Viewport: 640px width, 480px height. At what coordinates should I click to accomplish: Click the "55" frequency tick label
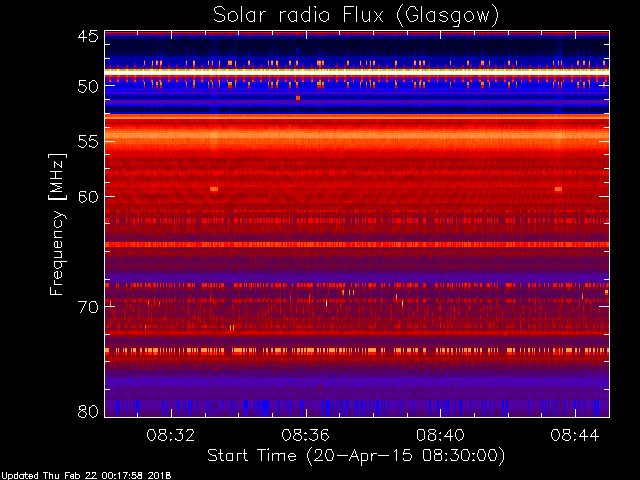(x=88, y=141)
